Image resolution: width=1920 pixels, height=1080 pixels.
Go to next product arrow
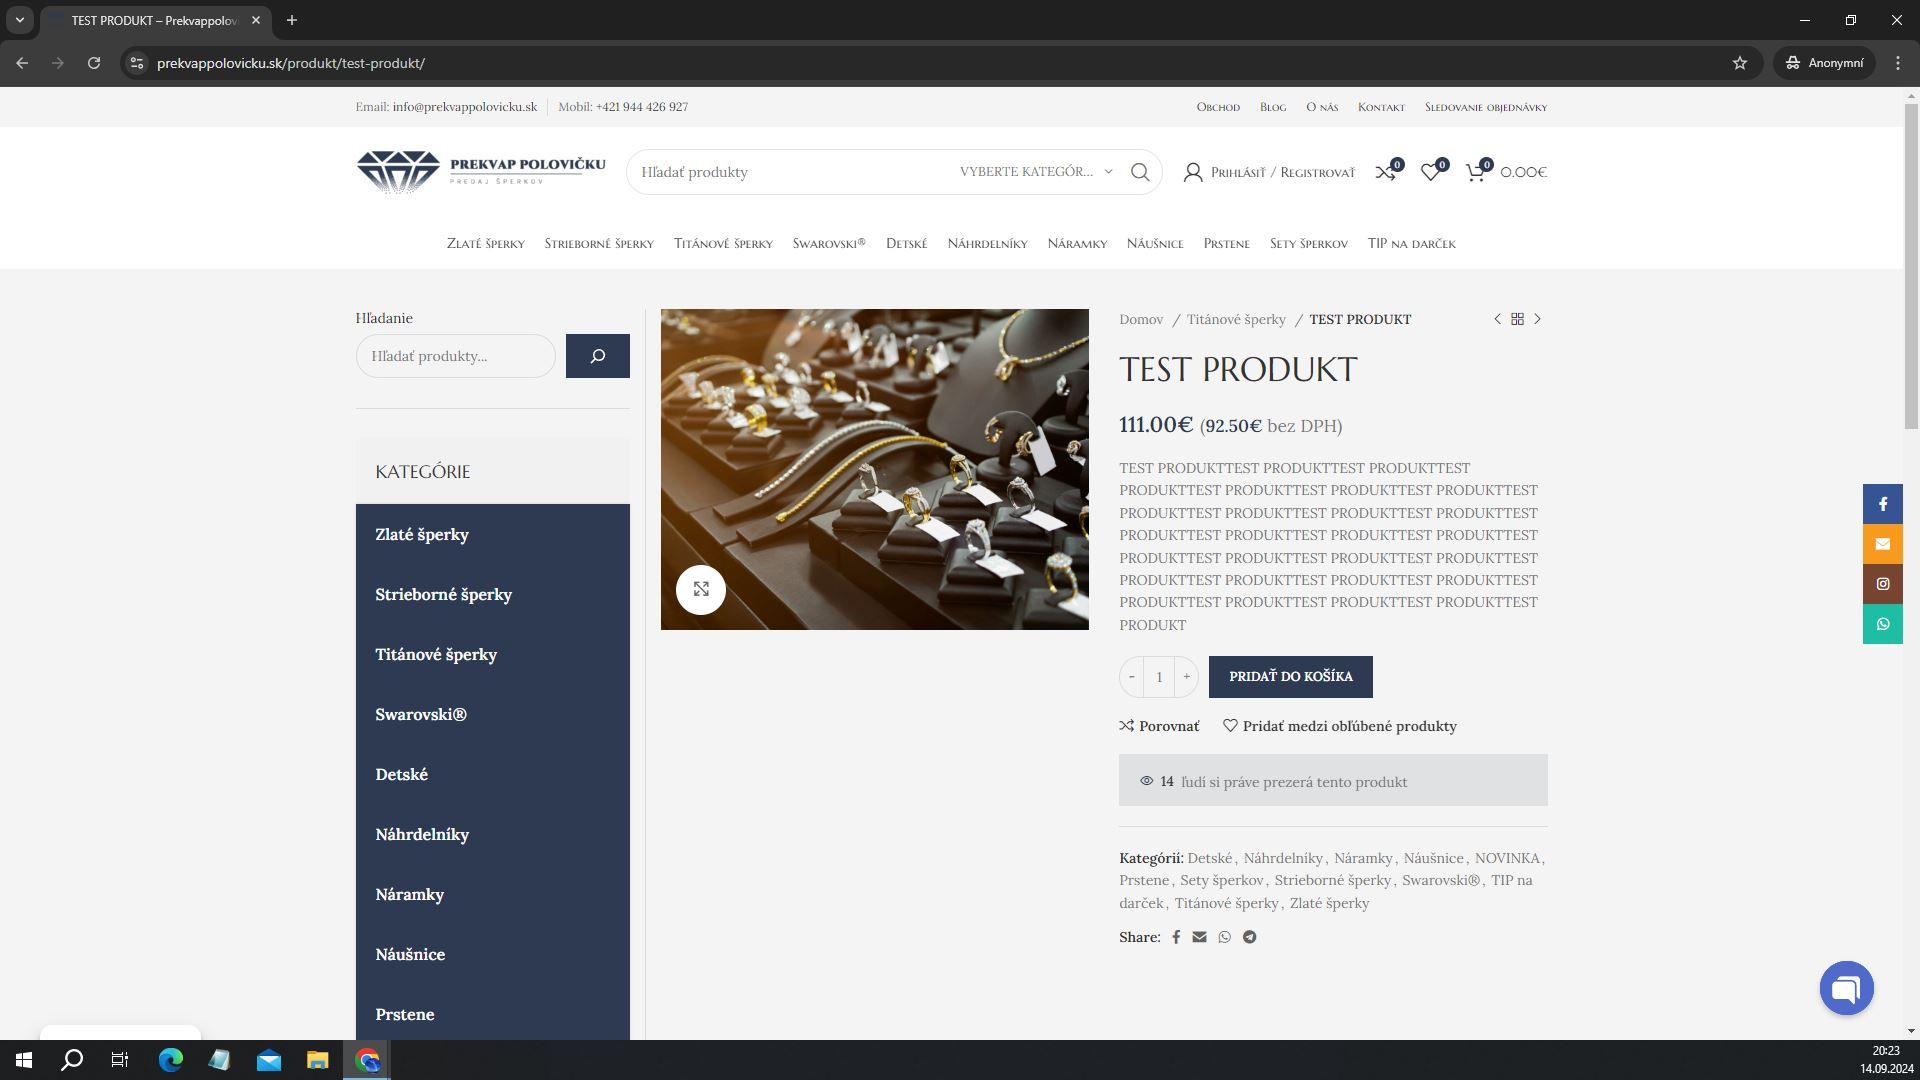(x=1538, y=319)
